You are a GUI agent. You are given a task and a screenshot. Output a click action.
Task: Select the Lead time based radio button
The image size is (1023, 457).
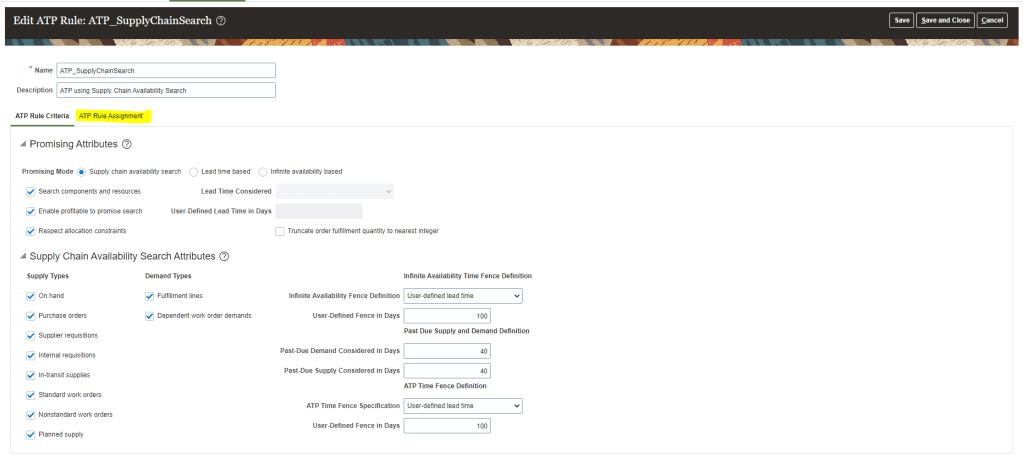pos(194,171)
